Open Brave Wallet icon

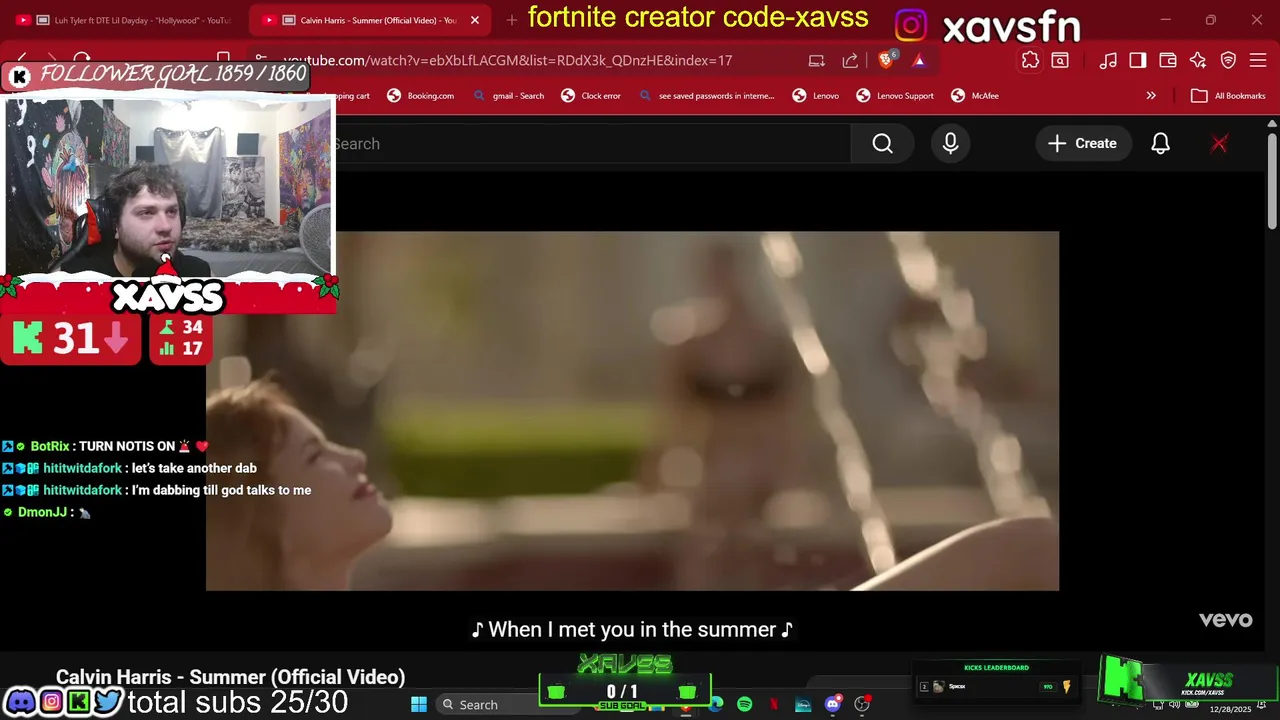click(x=1168, y=60)
